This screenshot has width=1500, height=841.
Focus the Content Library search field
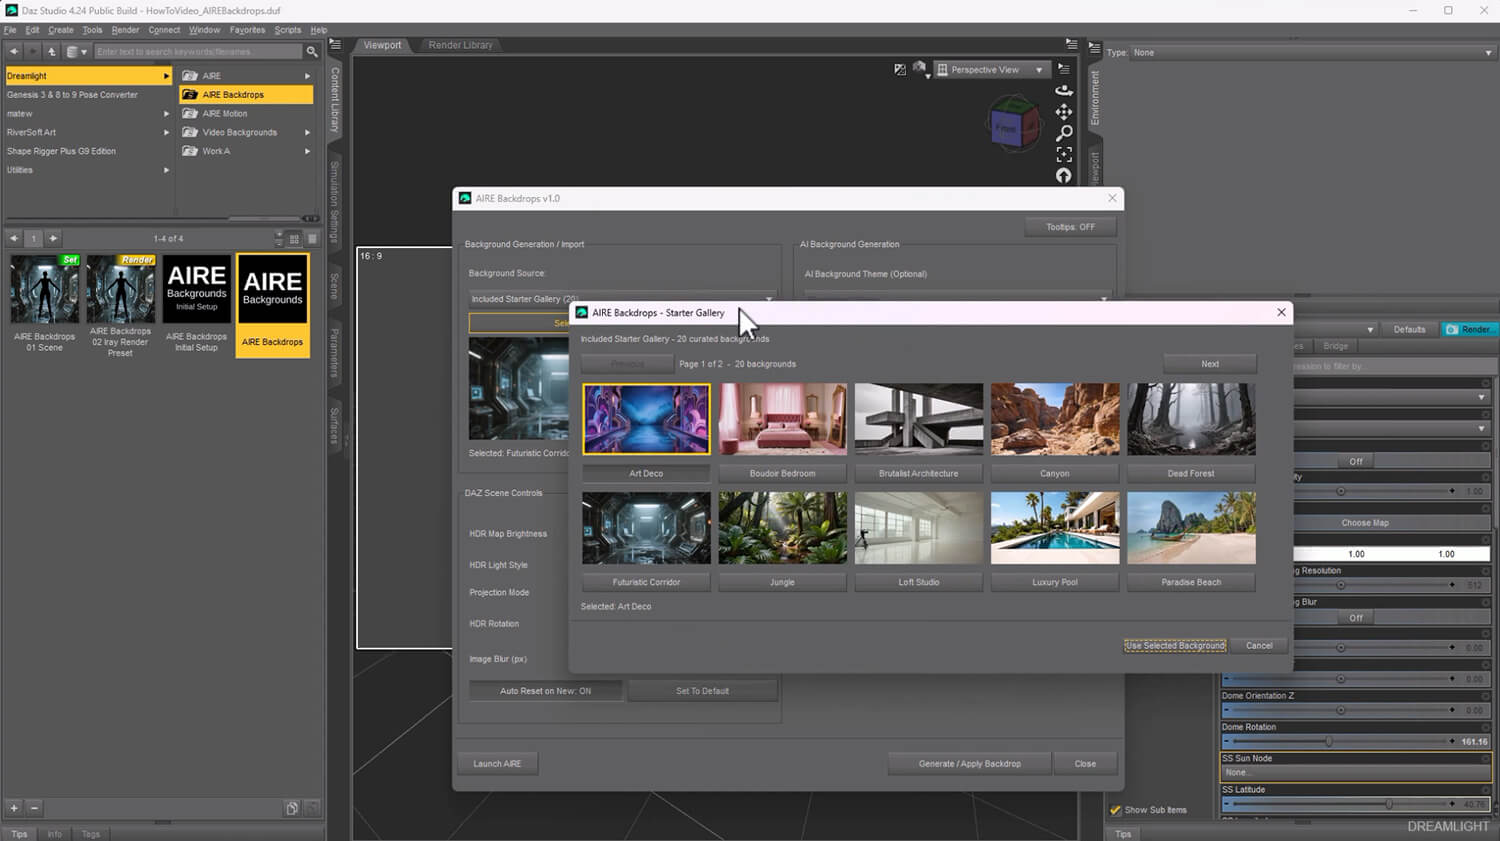(x=197, y=51)
